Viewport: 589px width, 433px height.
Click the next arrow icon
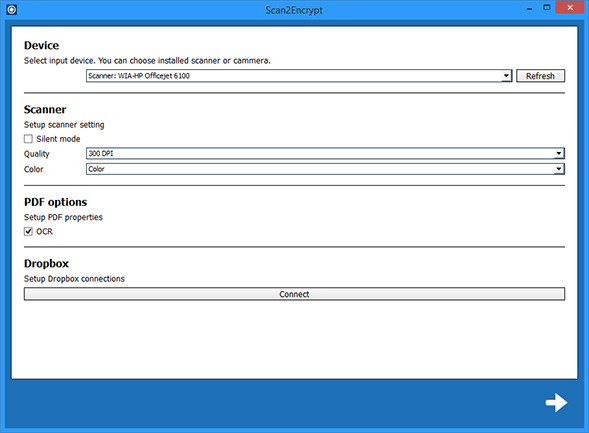pos(556,403)
